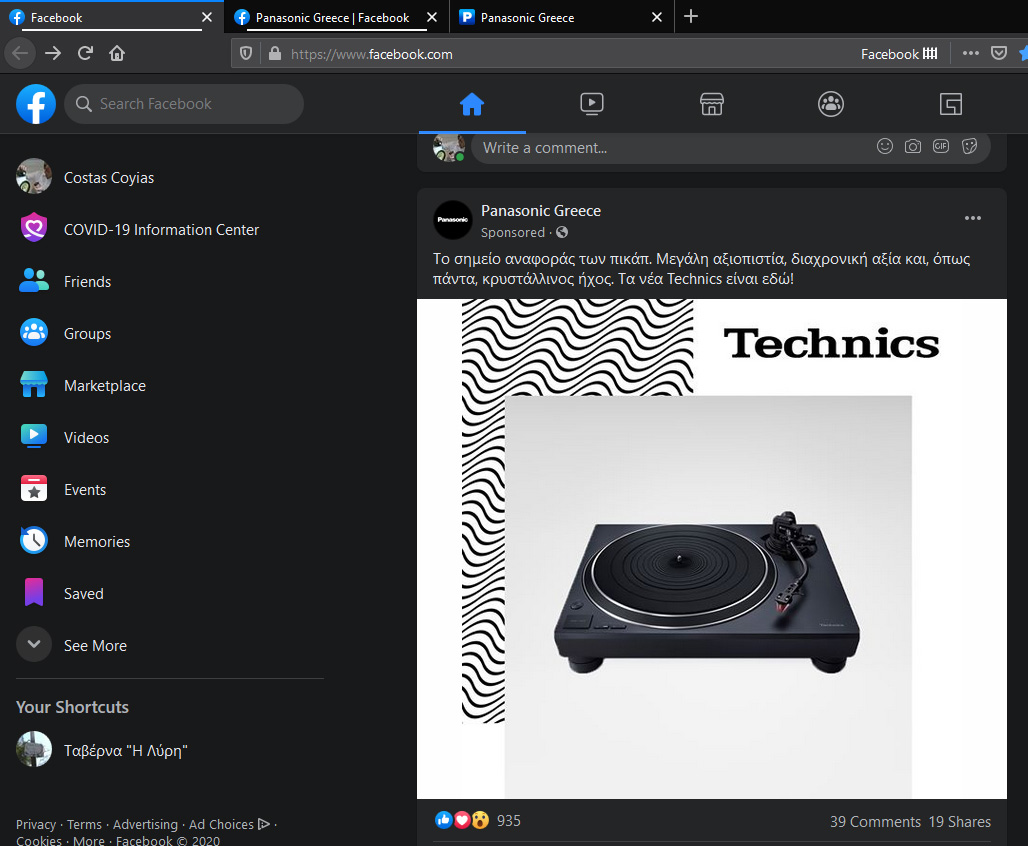
Task: Open the Advertising footer link
Action: (x=146, y=824)
